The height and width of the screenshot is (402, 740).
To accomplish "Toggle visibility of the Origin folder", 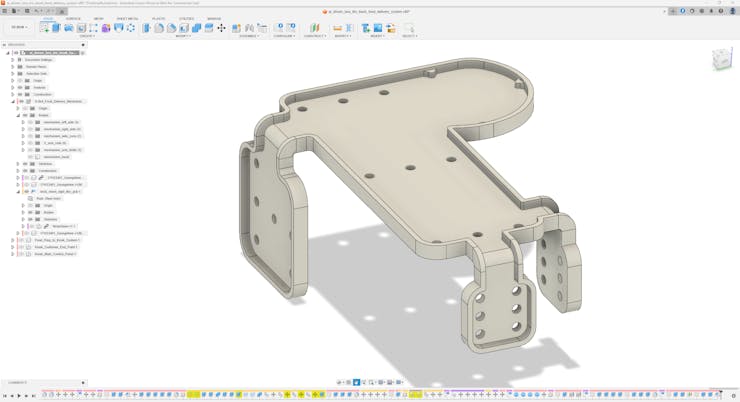I will (20, 80).
